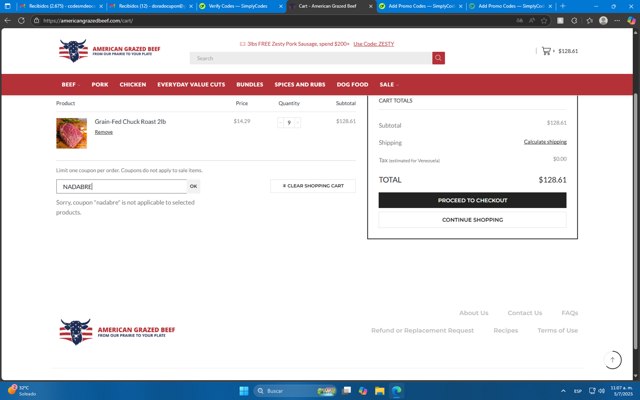Switch to the Recibidos (2.675) Gmail tab
The height and width of the screenshot is (400, 640).
tap(61, 6)
